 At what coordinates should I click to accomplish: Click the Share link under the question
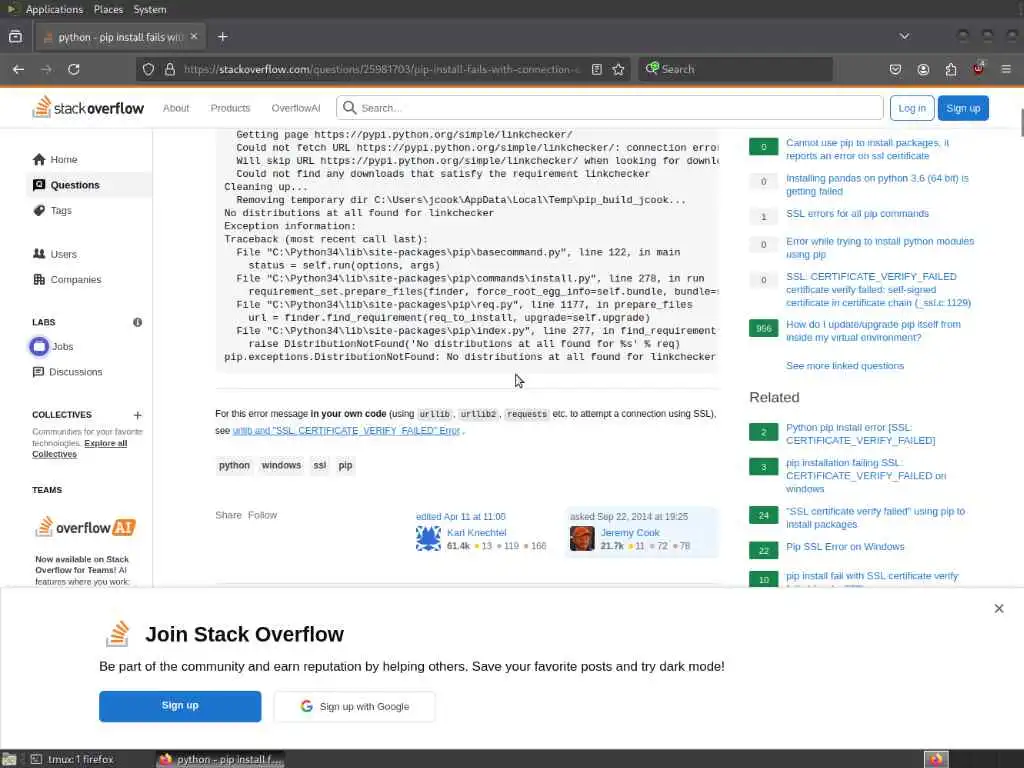click(229, 515)
